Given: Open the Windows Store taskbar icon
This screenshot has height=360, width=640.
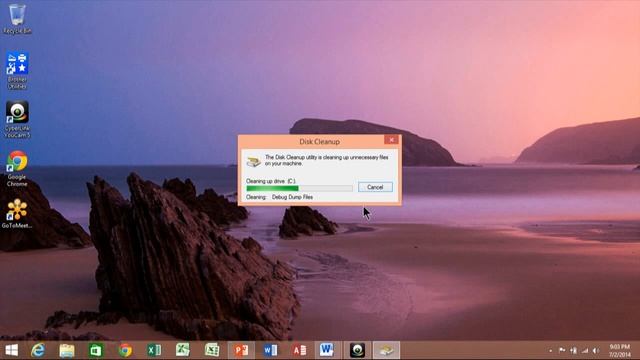Looking at the screenshot, I should (x=96, y=350).
